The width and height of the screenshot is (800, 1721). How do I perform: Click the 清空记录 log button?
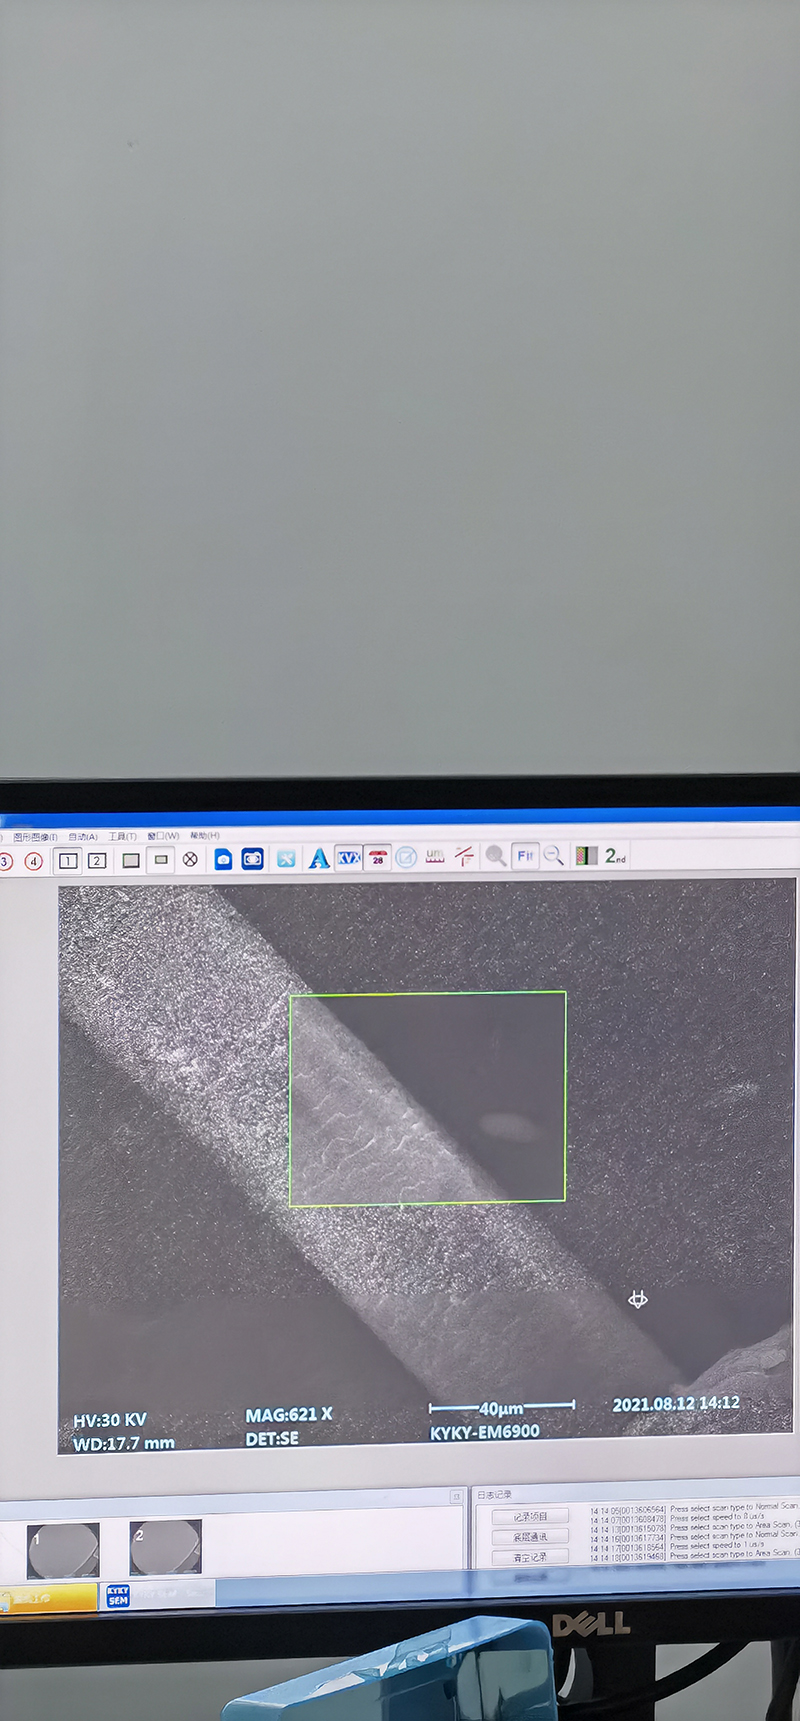point(530,1557)
